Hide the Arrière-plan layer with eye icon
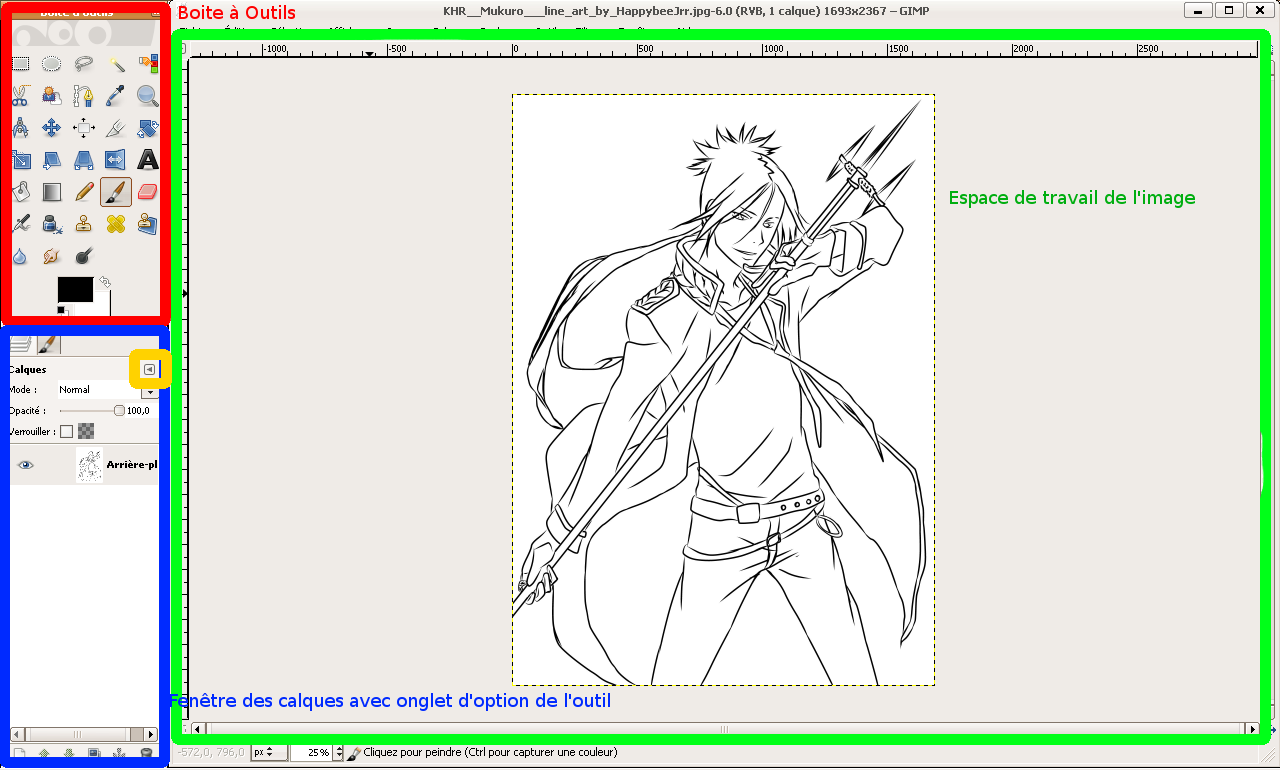Image resolution: width=1280 pixels, height=770 pixels. click(x=26, y=465)
